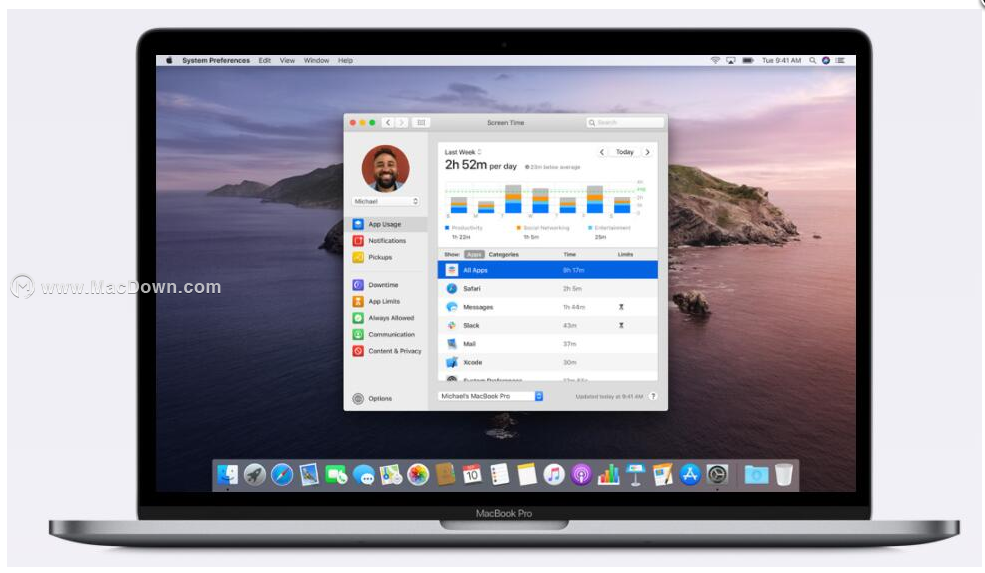Open Messages from the Dock
Screen dimensions: 985x573
tap(364, 475)
